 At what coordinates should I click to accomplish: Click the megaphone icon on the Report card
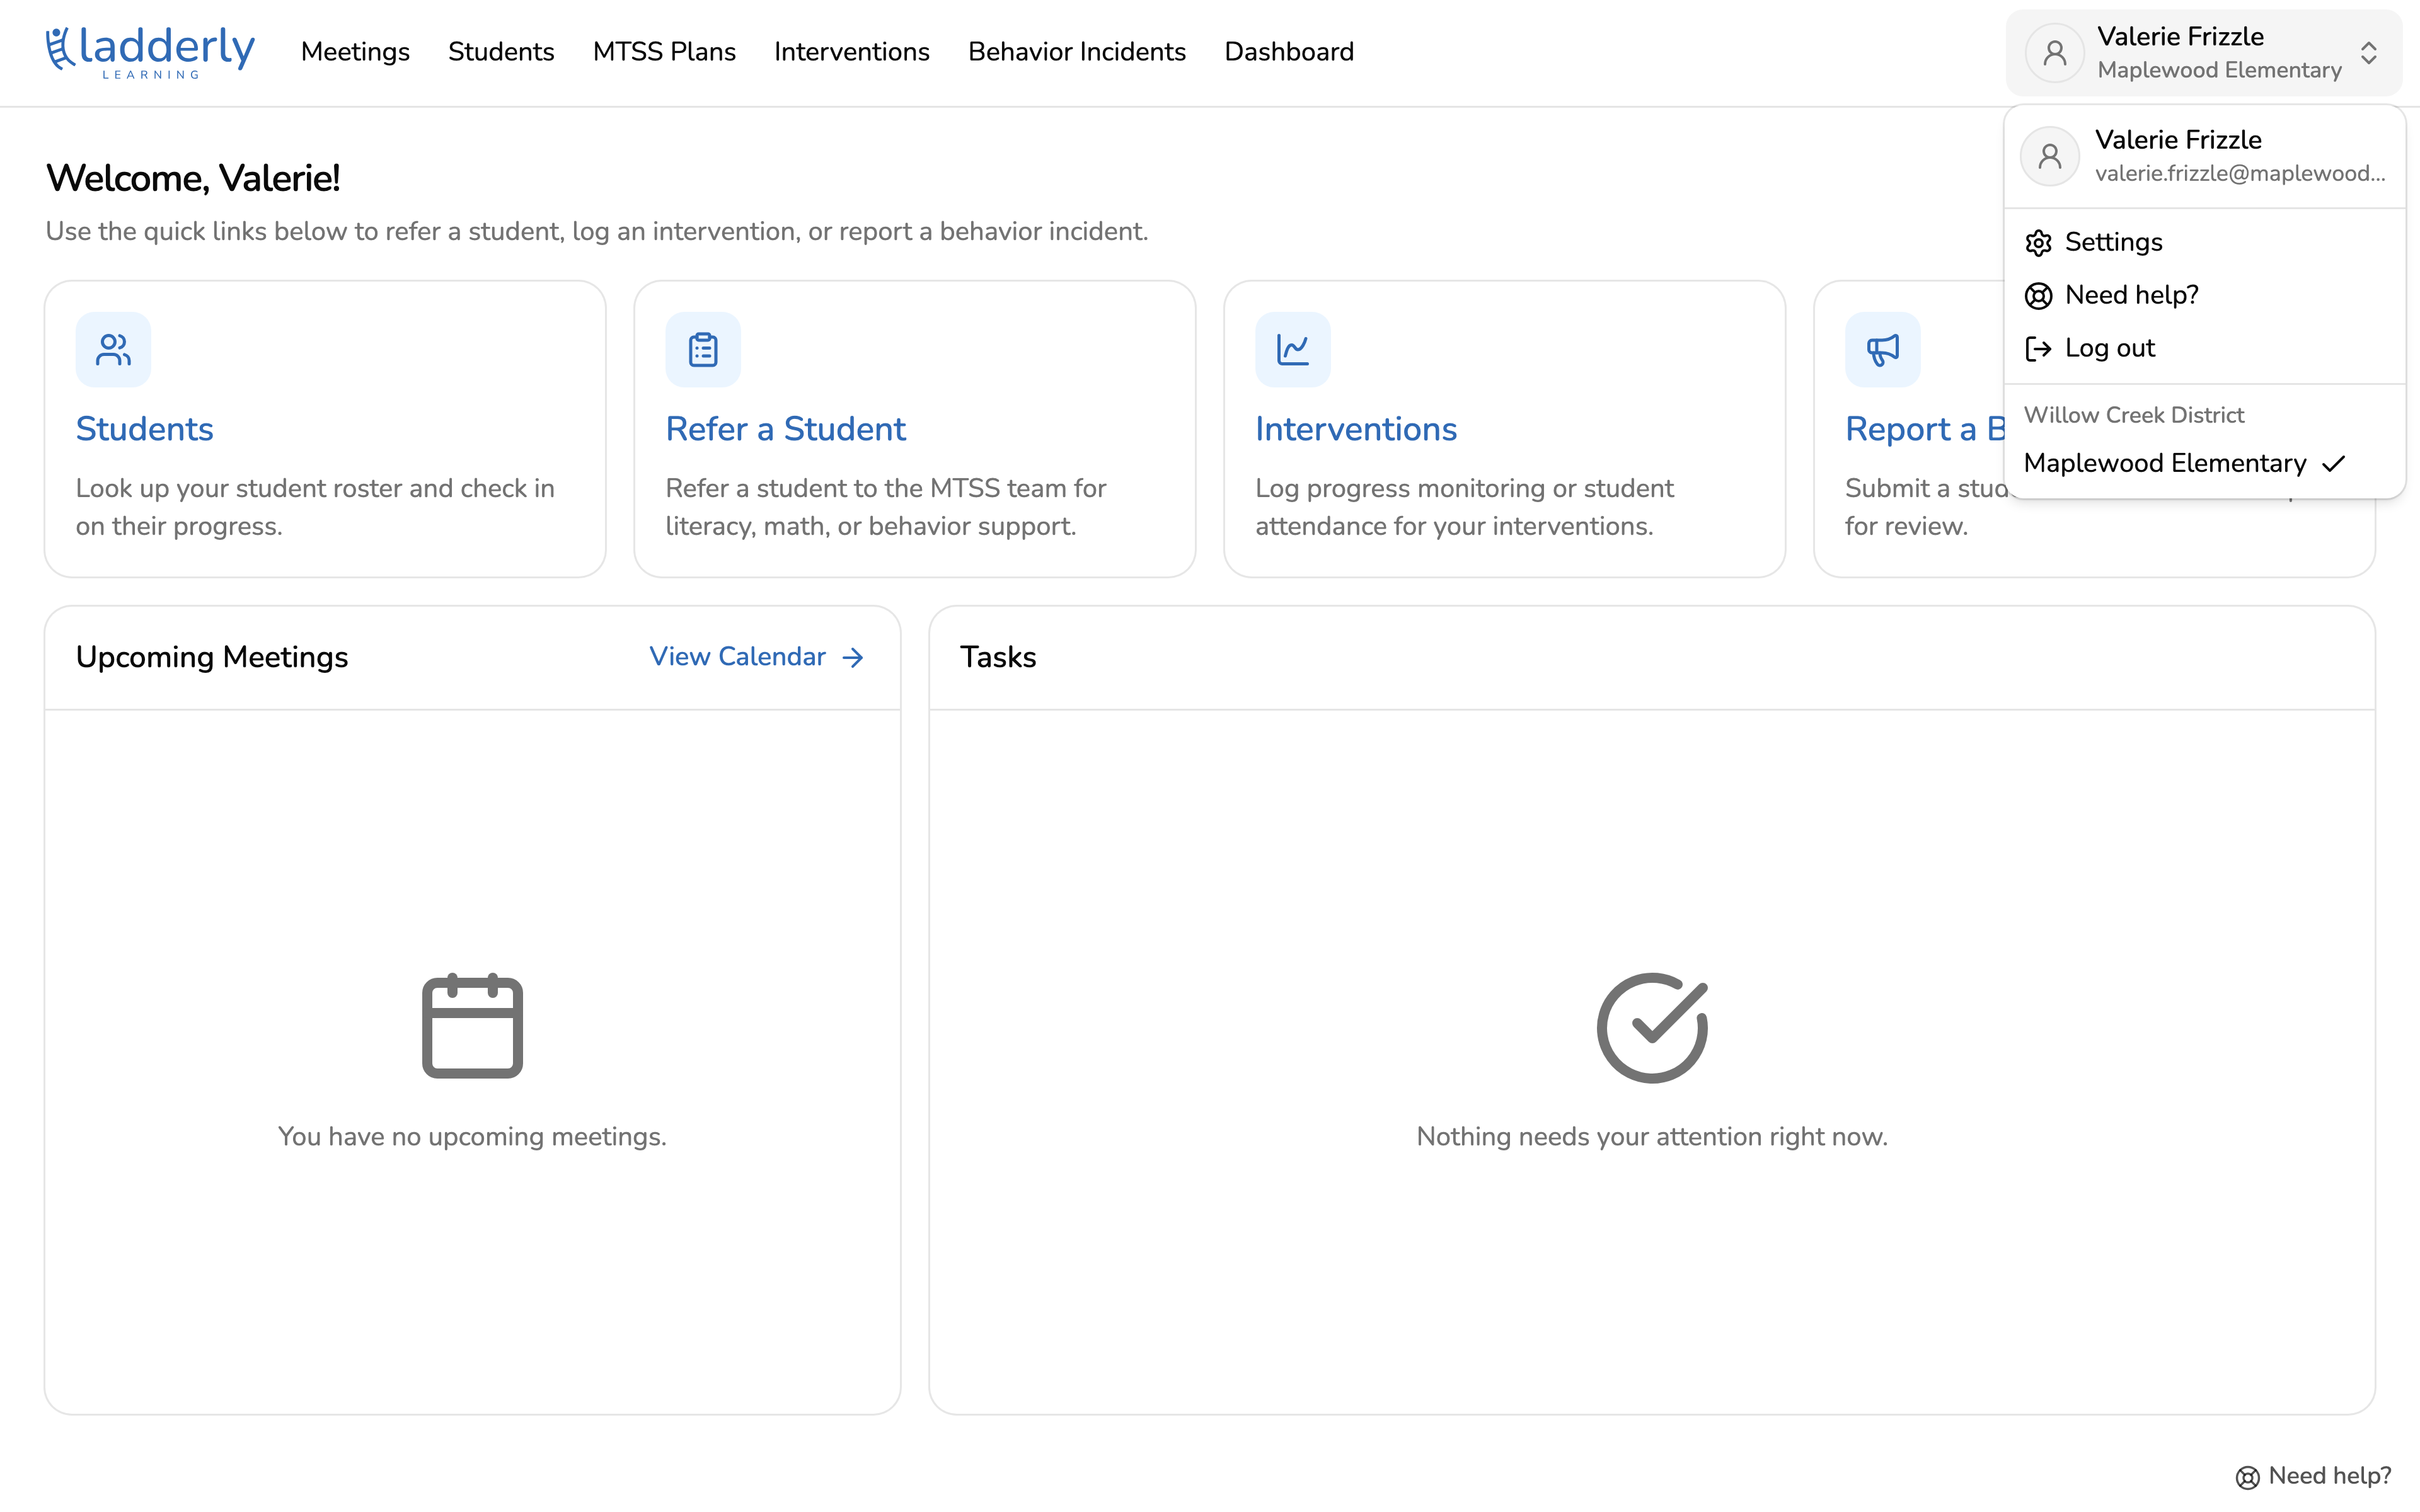click(x=1883, y=350)
